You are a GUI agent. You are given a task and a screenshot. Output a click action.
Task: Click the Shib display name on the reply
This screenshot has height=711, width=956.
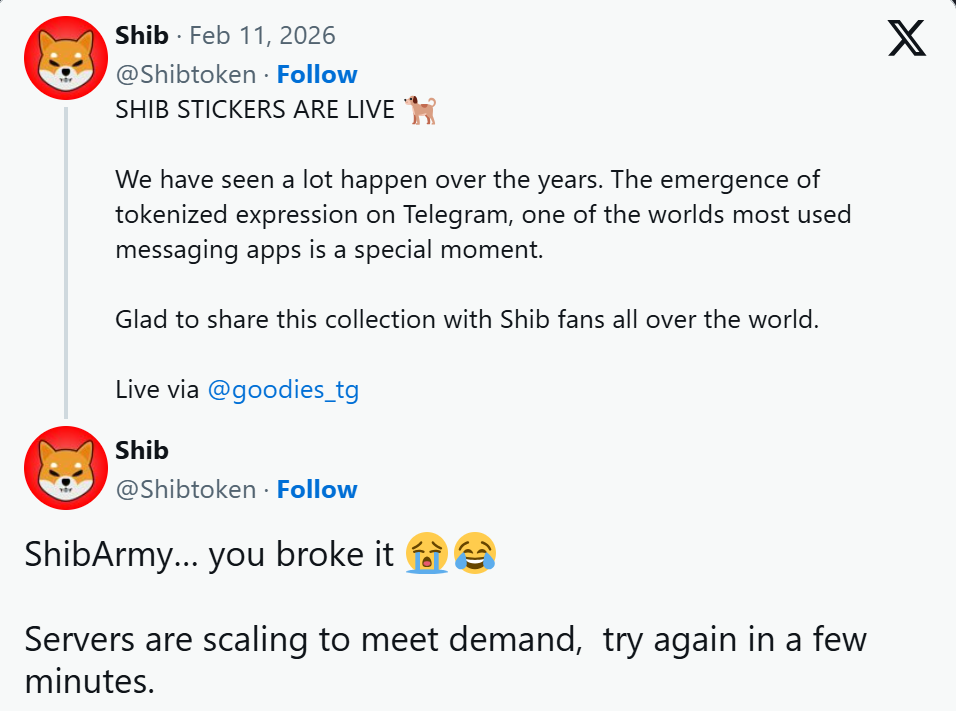click(142, 451)
